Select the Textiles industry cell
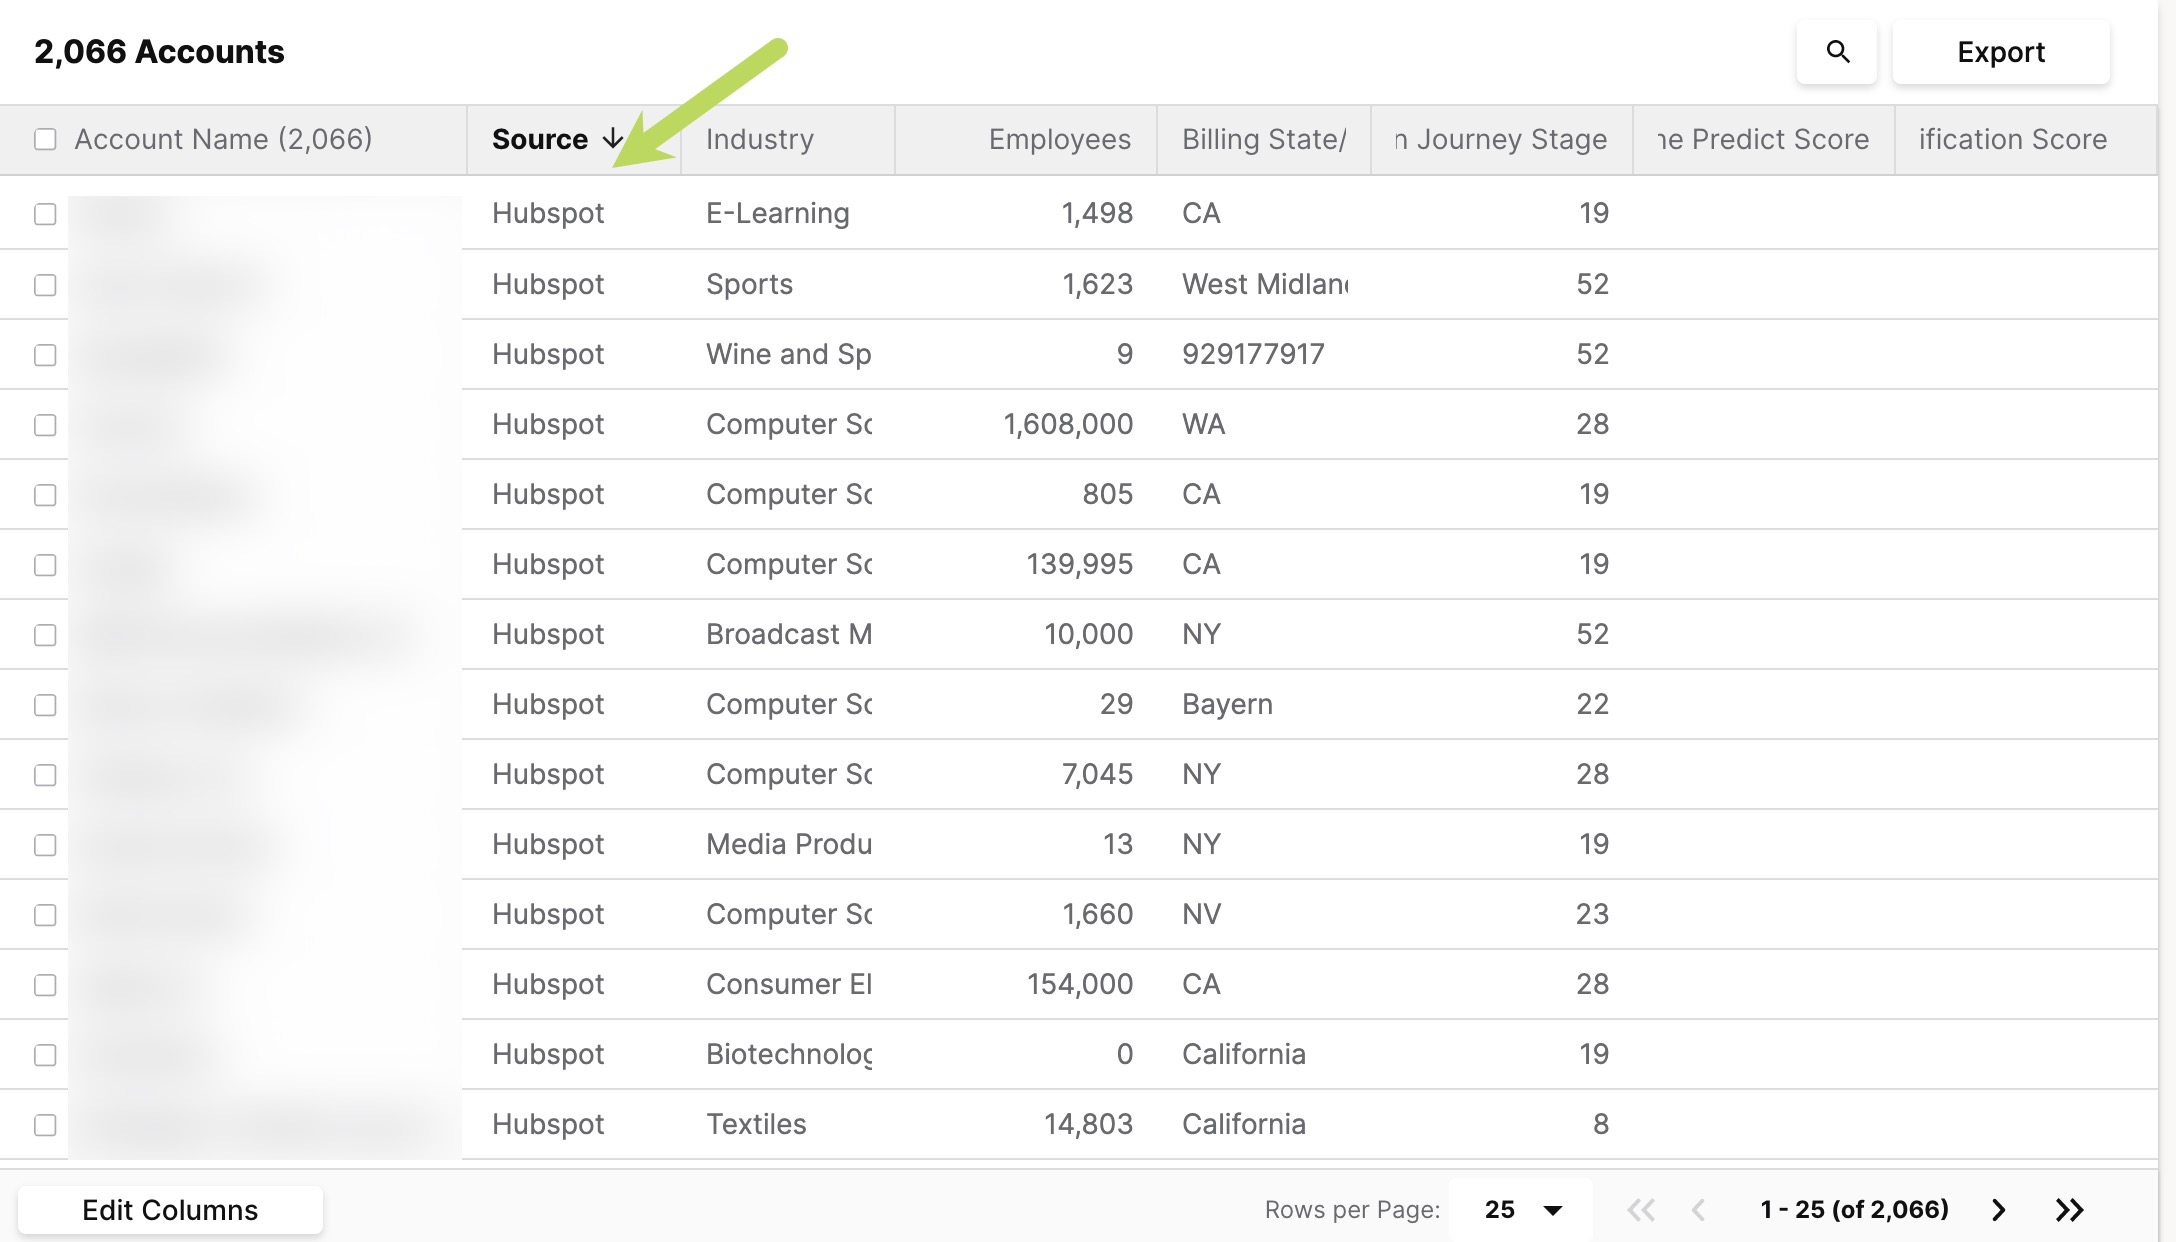The height and width of the screenshot is (1242, 2176). (x=756, y=1124)
